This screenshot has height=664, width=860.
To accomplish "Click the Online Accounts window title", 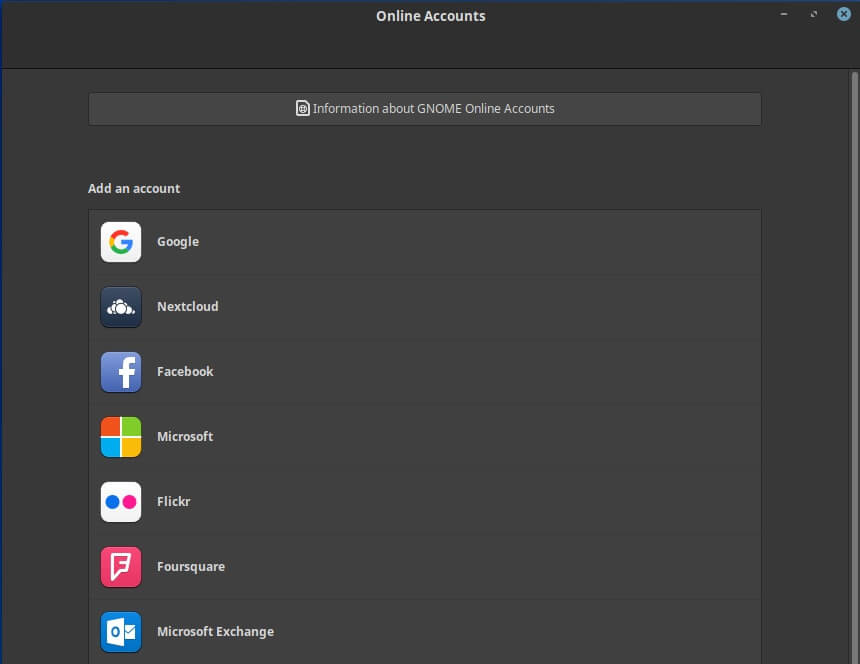I will tap(430, 16).
